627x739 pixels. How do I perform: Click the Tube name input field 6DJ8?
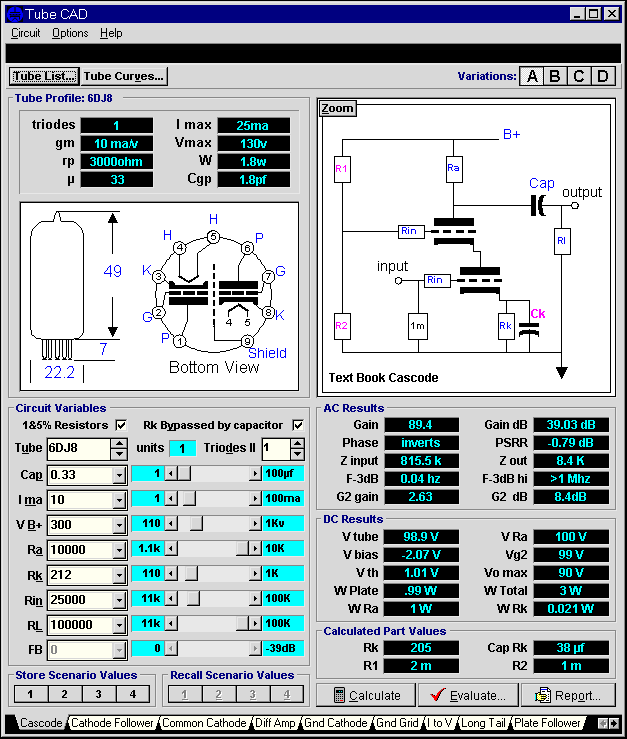(80, 448)
